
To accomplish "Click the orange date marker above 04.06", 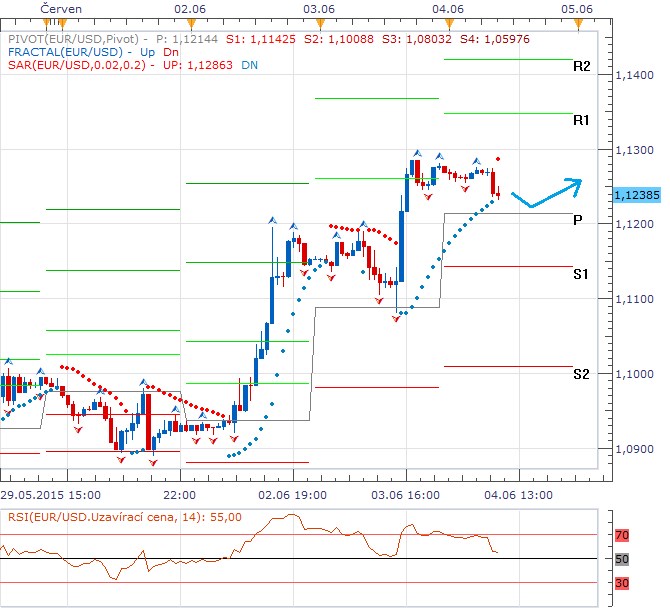I will [x=446, y=24].
